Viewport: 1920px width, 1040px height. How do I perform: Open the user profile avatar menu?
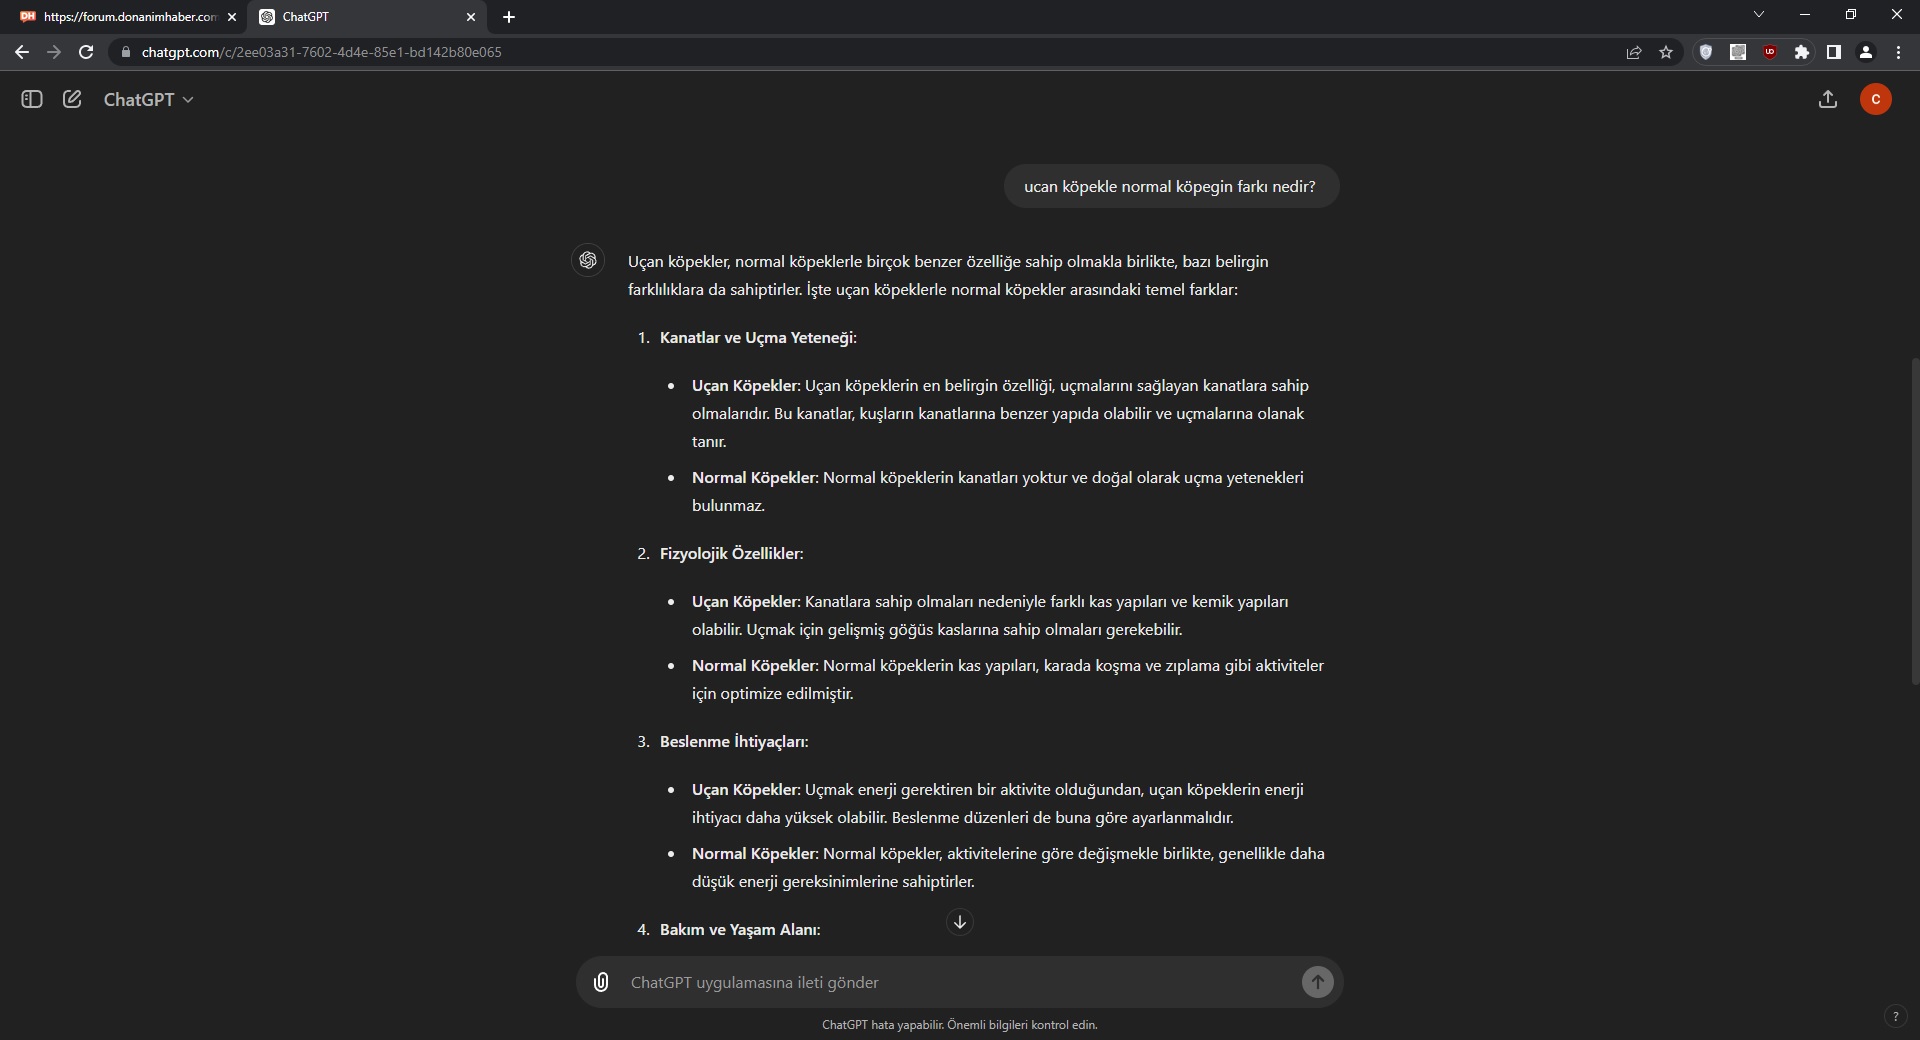1876,99
